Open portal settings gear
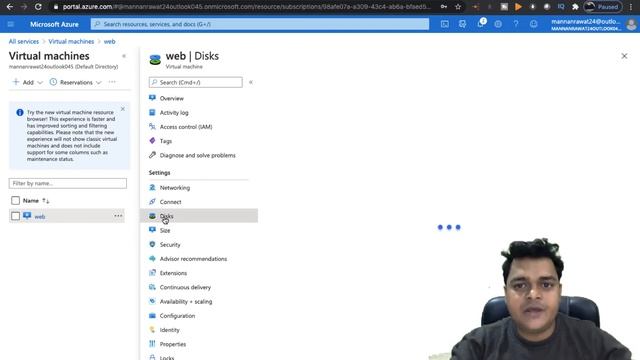The image size is (640, 360). 498,24
